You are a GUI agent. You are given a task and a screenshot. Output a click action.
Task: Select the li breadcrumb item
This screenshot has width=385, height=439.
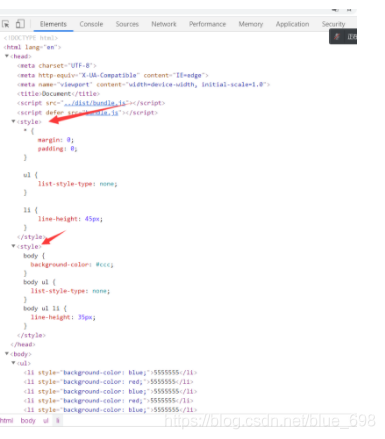pyautogui.click(x=57, y=421)
